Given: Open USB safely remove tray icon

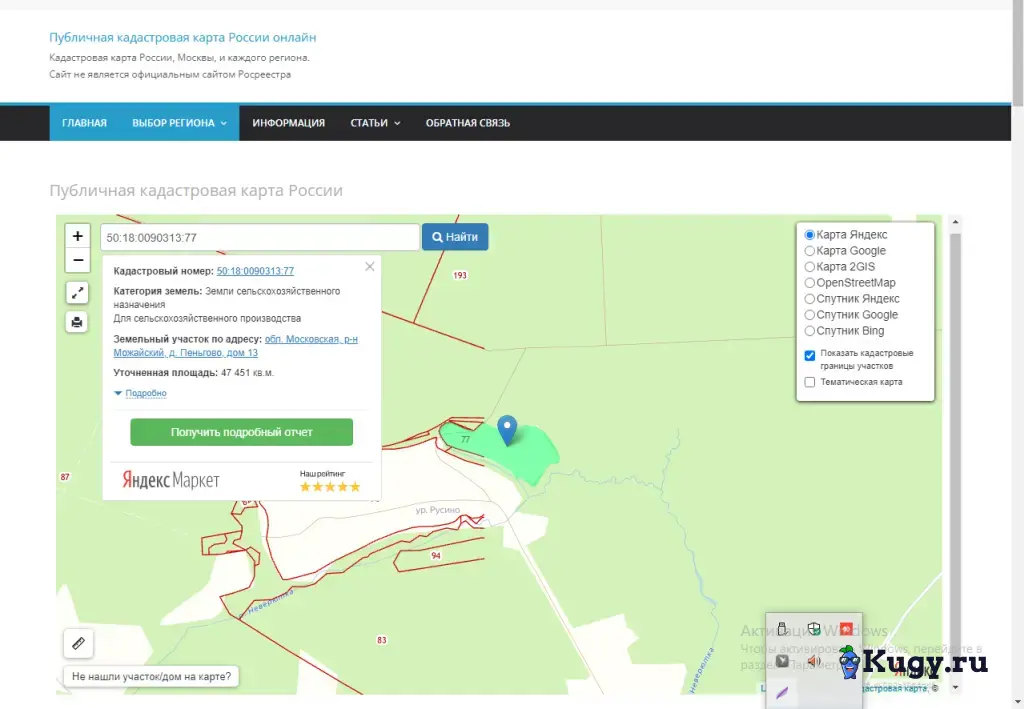Looking at the screenshot, I should [x=782, y=629].
